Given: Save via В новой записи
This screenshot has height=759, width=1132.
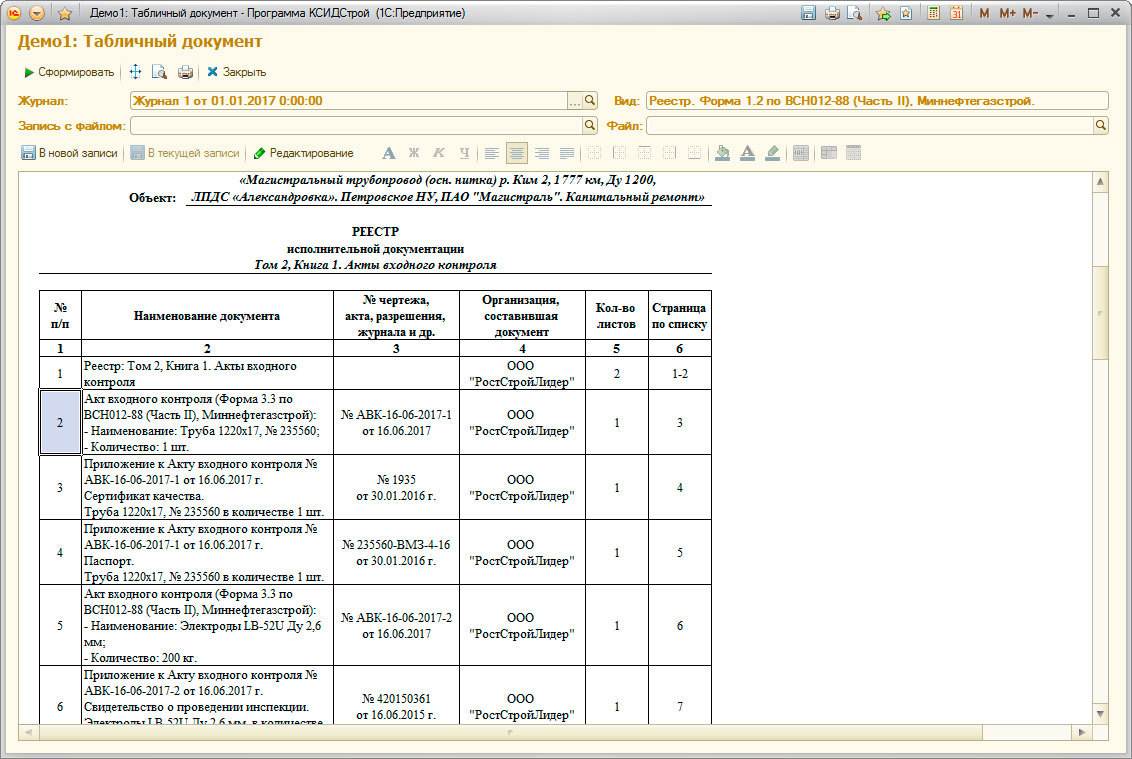Looking at the screenshot, I should point(70,153).
